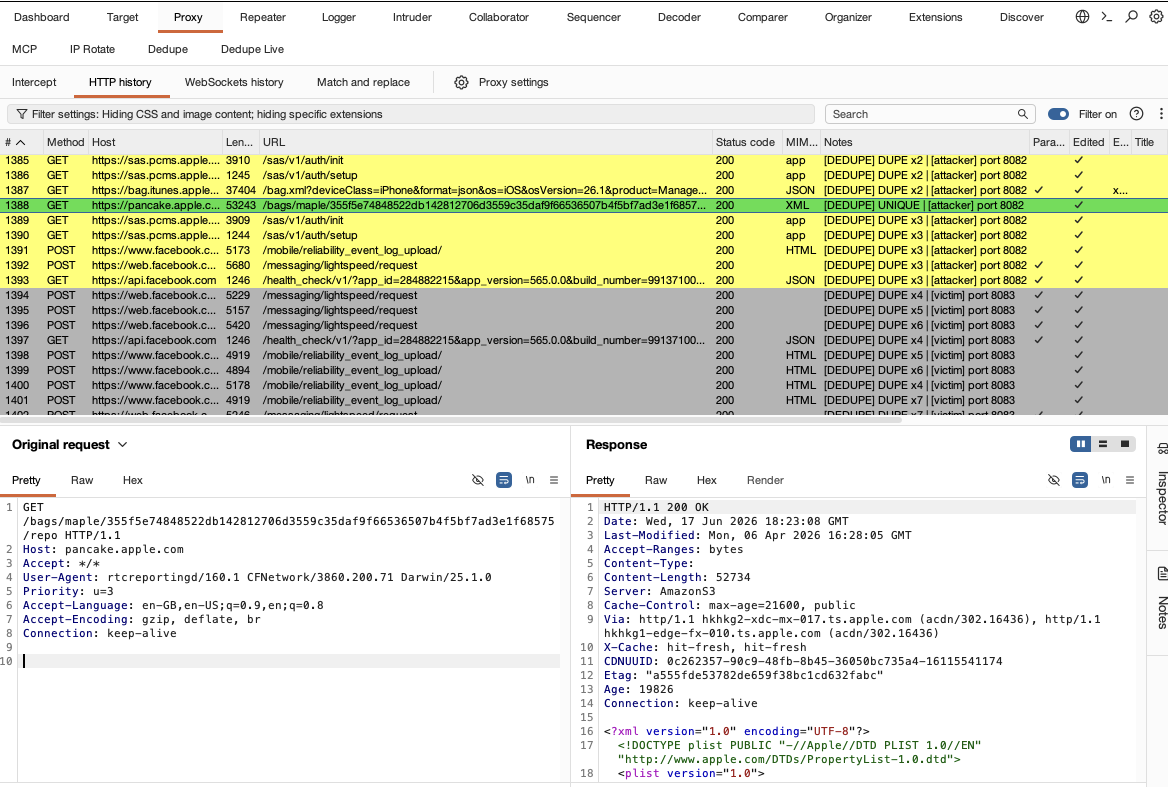Viewport: 1168px width, 787px height.
Task: Sort by the Notes column header
Action: (925, 142)
